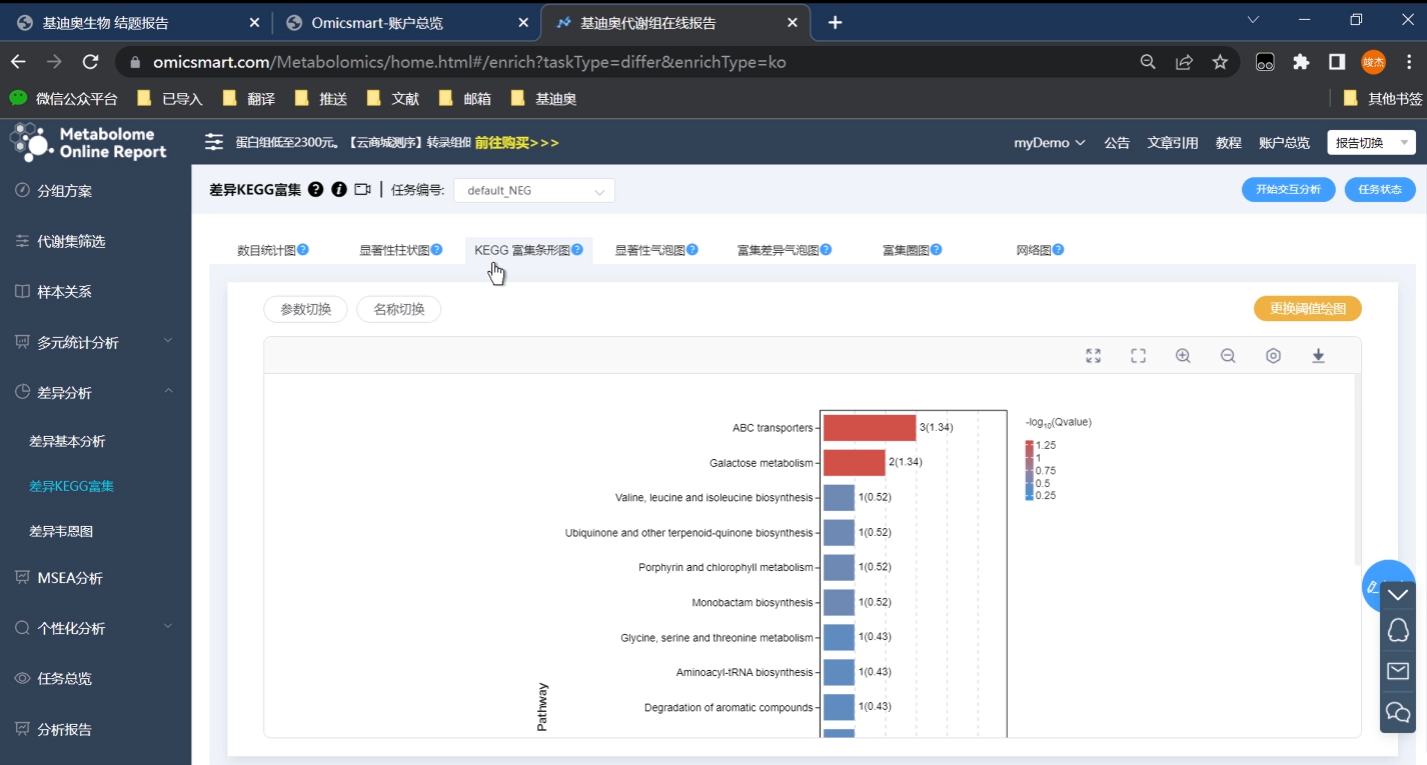Image resolution: width=1427 pixels, height=765 pixels.
Task: Click the -log10(Qvalue) color legend gradient
Action: (1029, 470)
